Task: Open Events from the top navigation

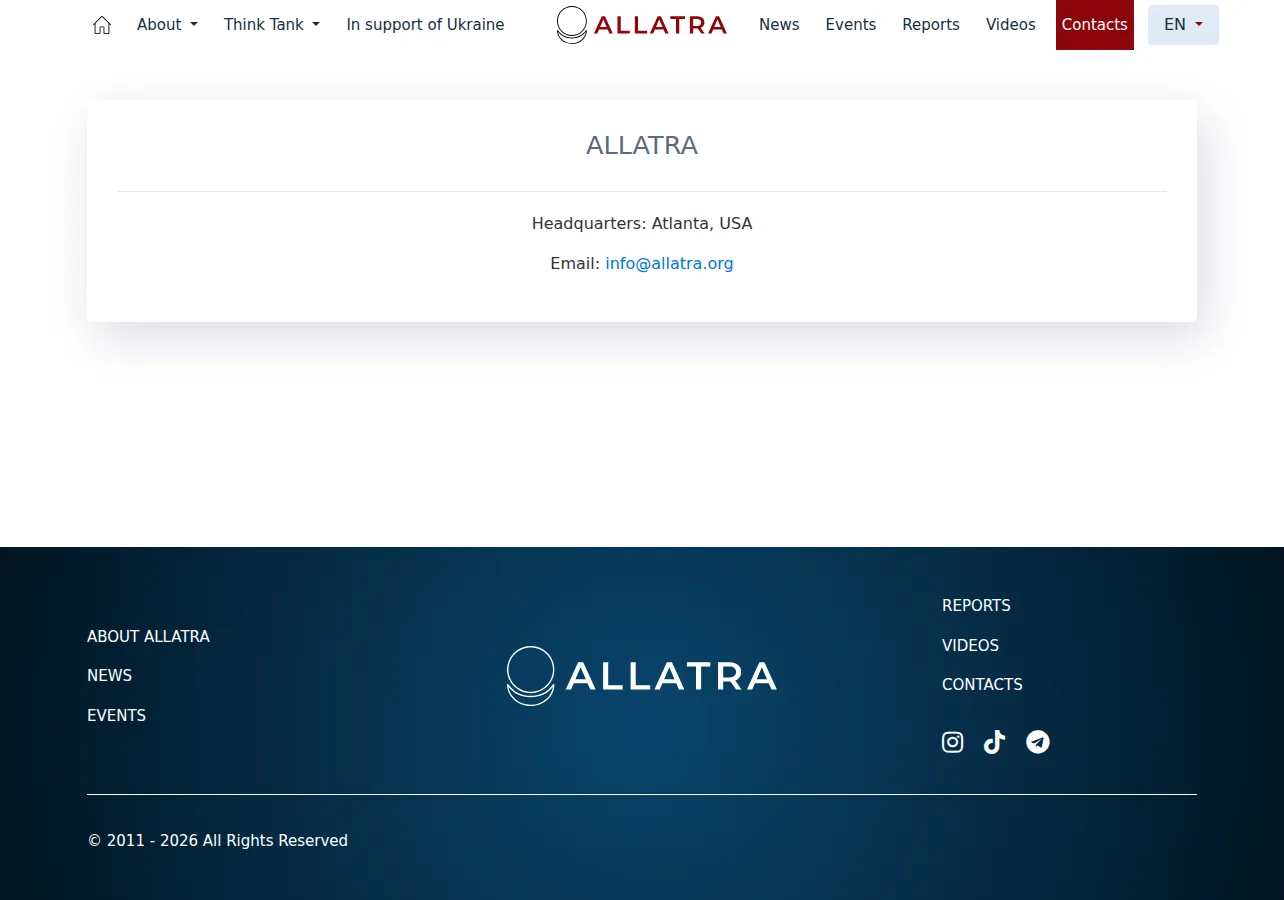Action: [851, 25]
